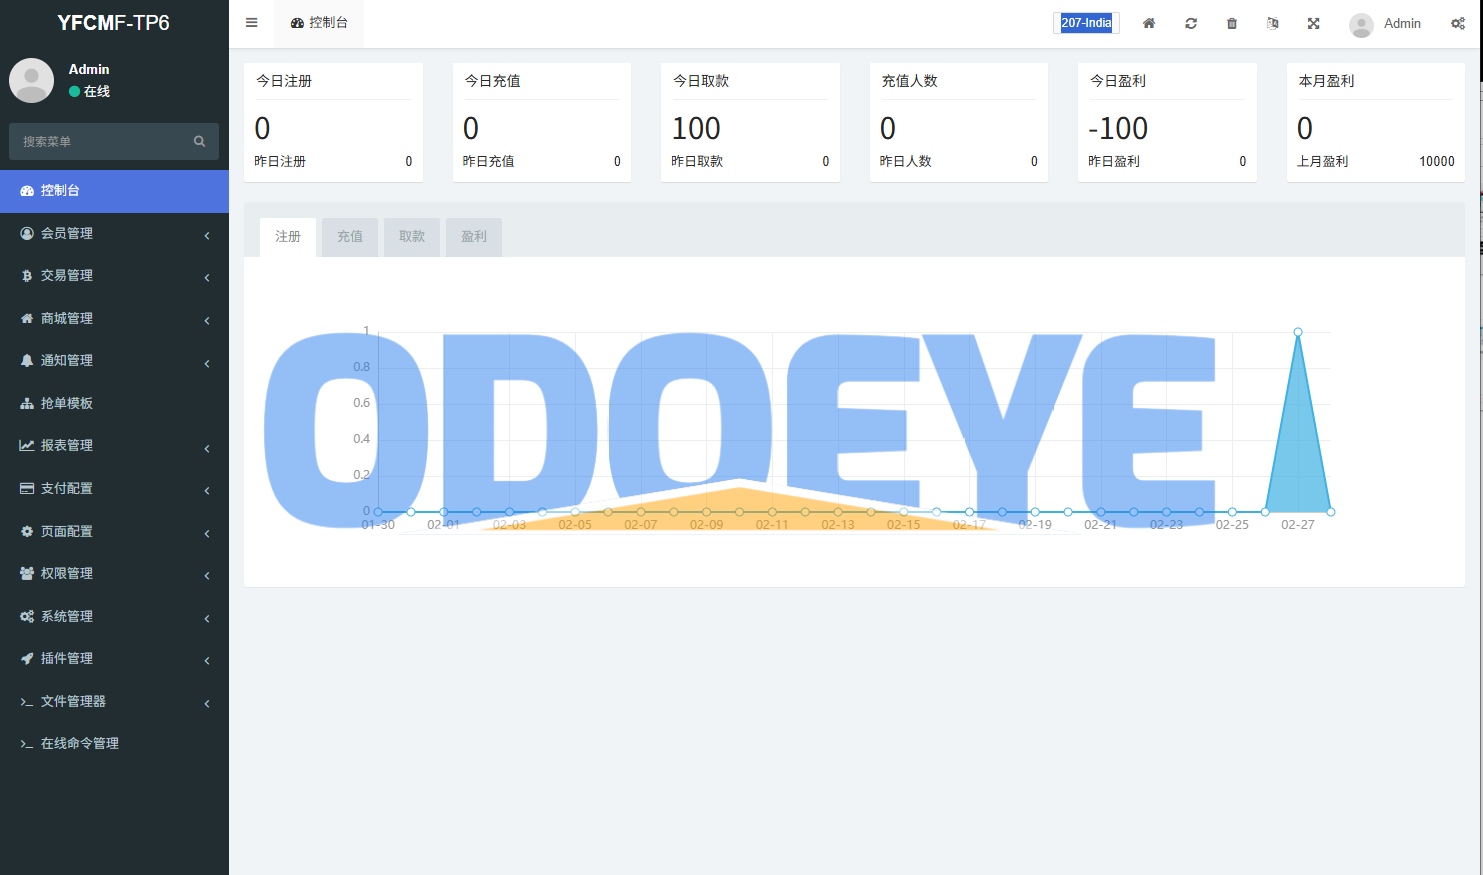Image resolution: width=1483 pixels, height=875 pixels.
Task: Expand the 交易管理 menu
Action: (x=67, y=275)
